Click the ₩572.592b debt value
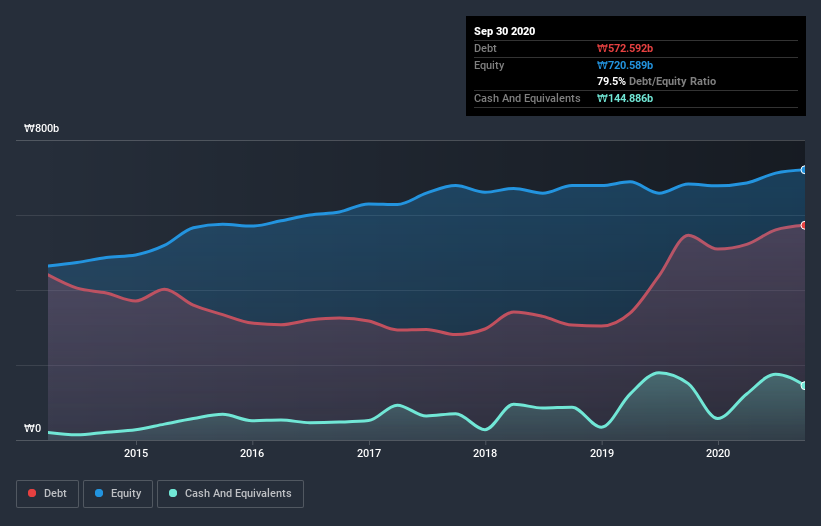Viewport: 821px width, 526px height. pyautogui.click(x=625, y=48)
